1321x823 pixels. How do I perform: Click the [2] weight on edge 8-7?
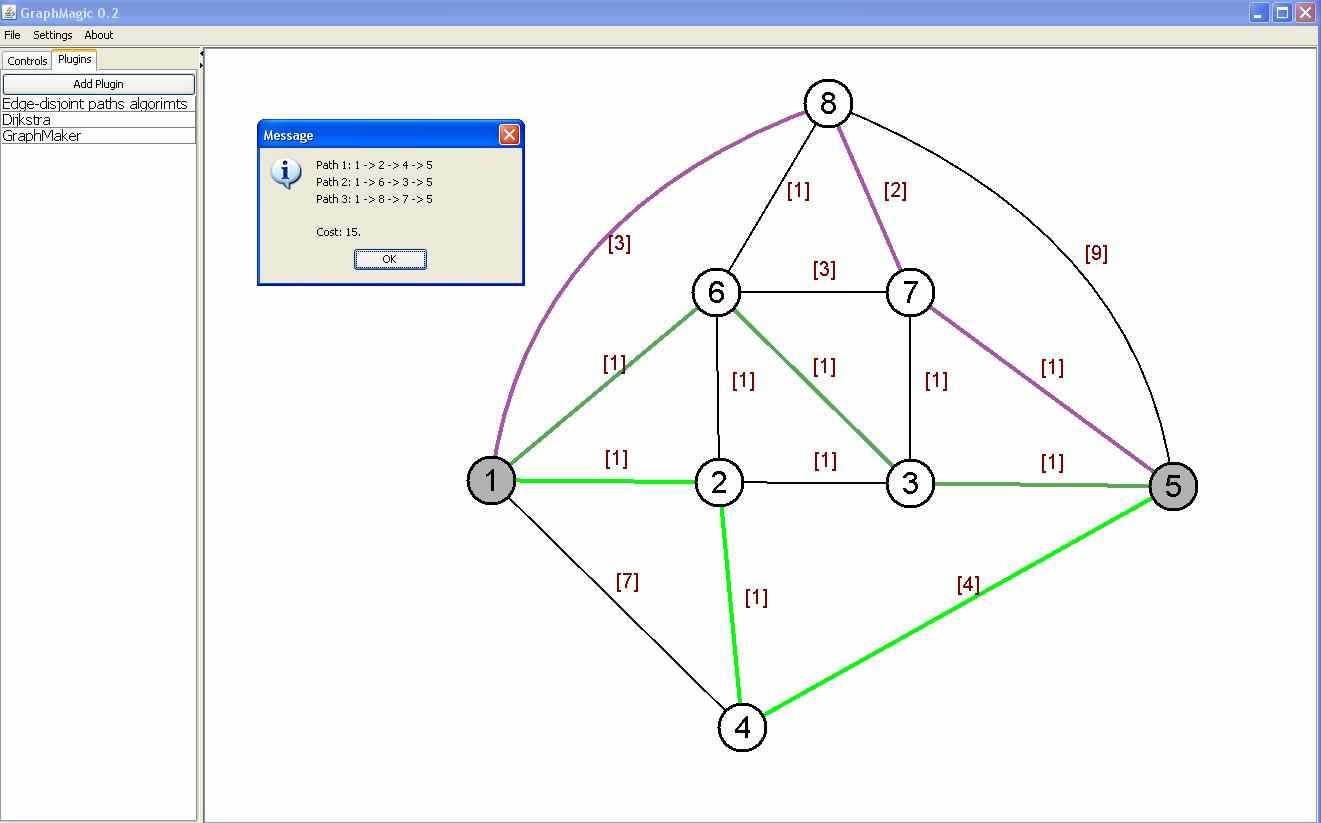(895, 190)
